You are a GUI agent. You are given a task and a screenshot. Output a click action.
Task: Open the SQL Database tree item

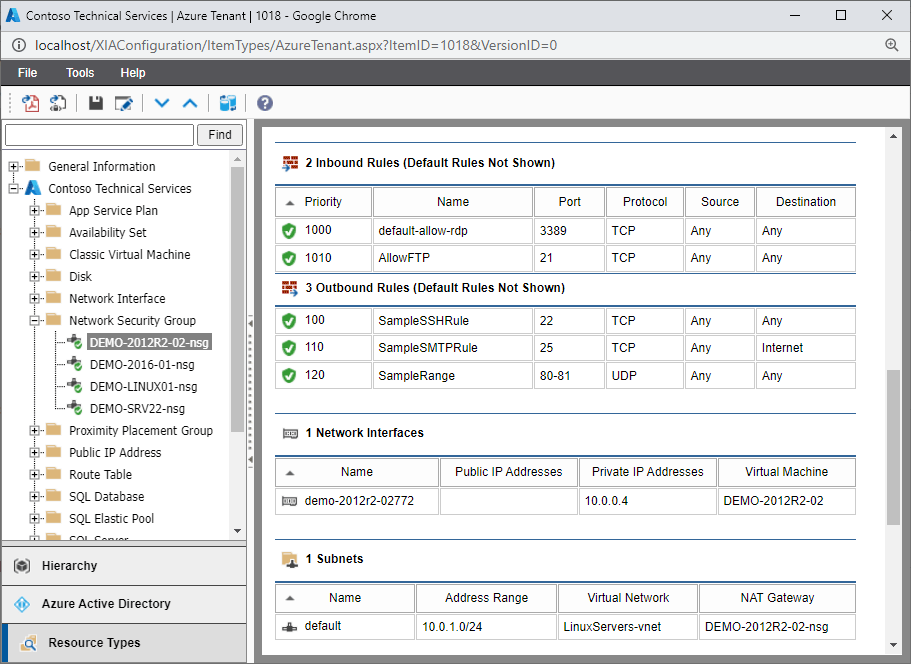[x=106, y=497]
